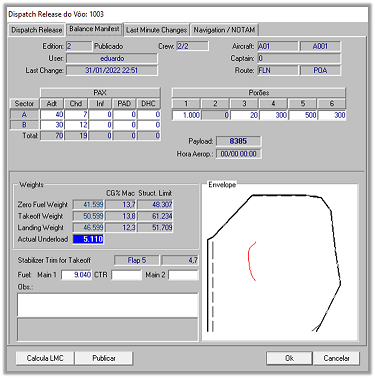Click the Fuel Main 1 field
Viewport: 375px width, 378px height.
click(76, 275)
